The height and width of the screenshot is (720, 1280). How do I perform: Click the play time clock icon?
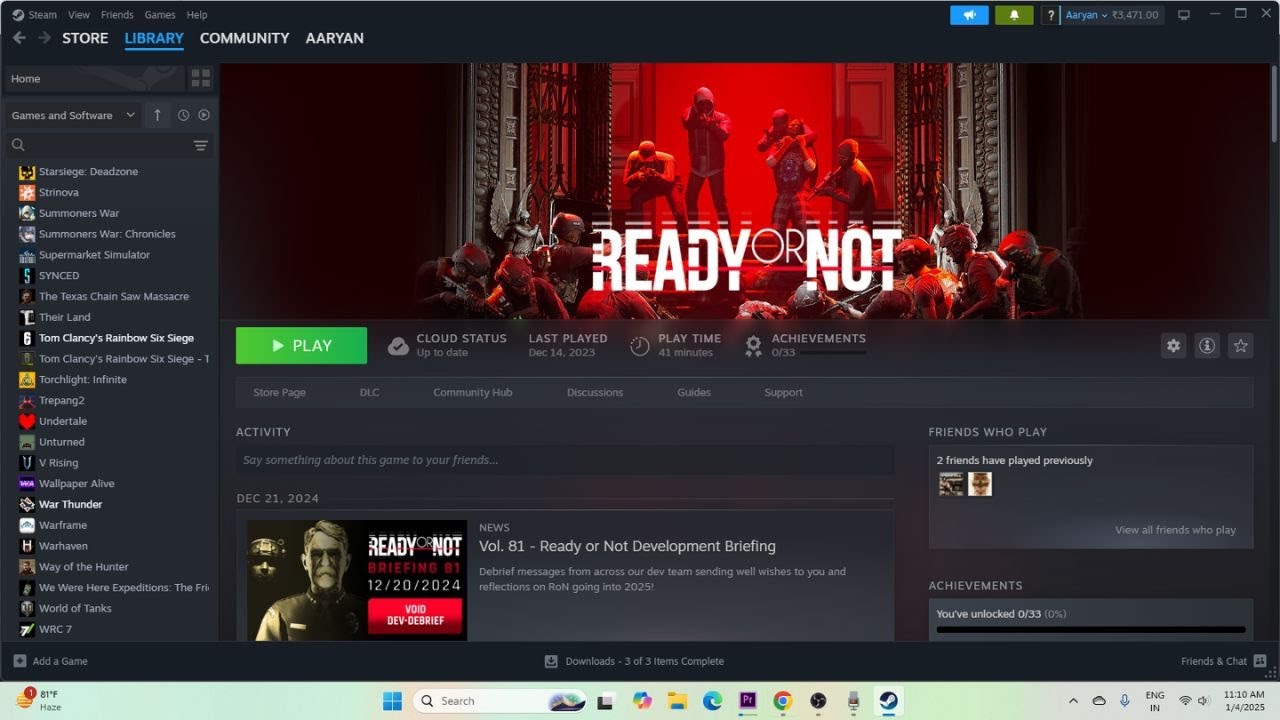point(640,346)
